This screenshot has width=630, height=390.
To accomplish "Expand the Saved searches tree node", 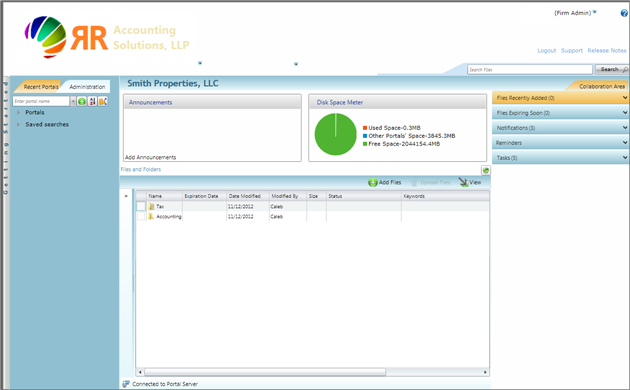I will [x=18, y=125].
